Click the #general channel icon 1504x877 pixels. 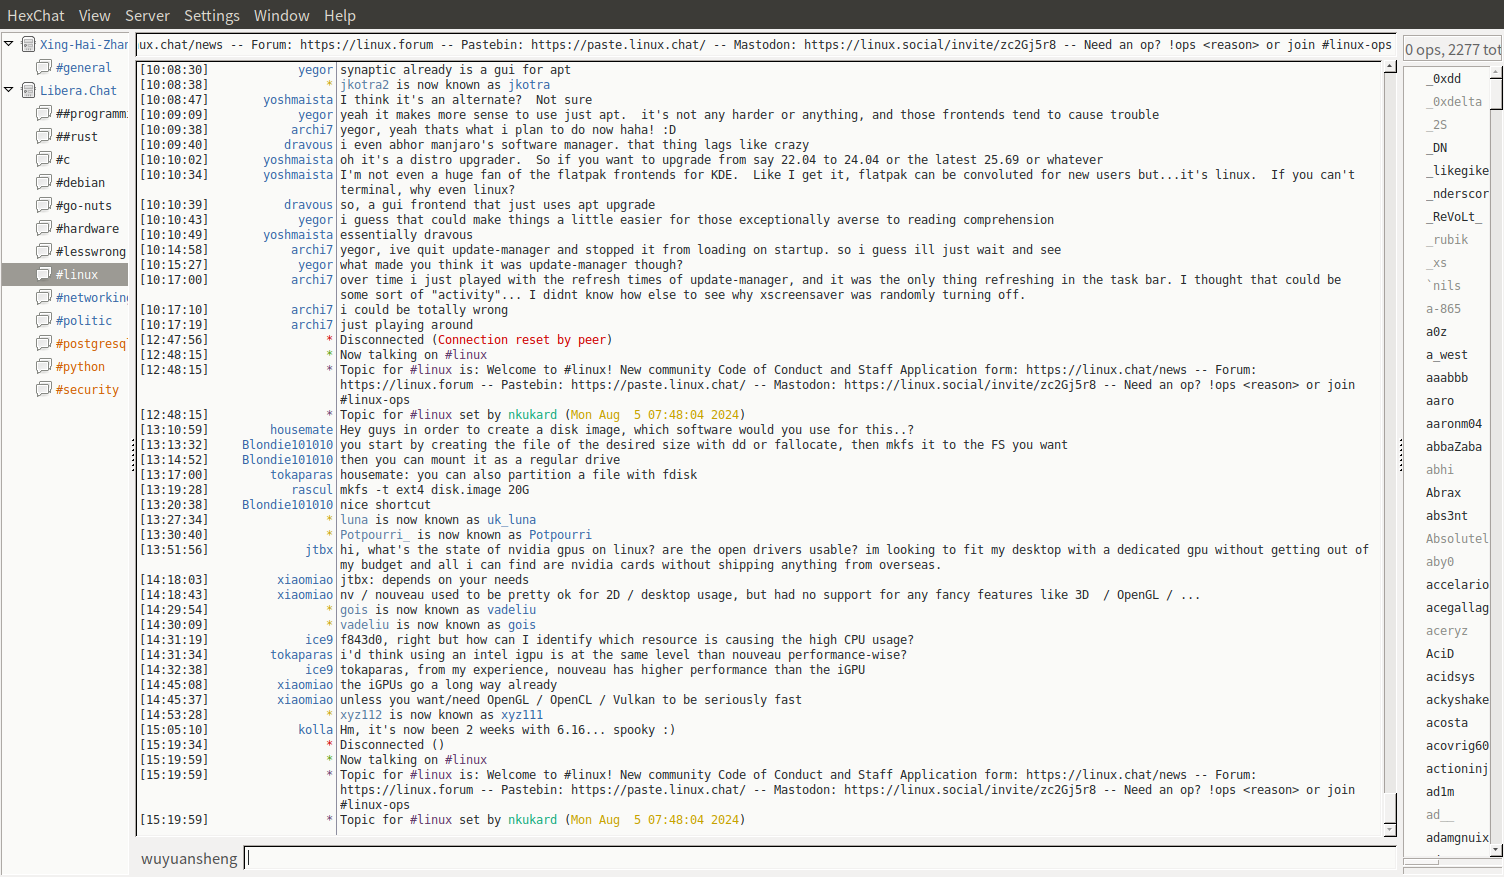44,67
